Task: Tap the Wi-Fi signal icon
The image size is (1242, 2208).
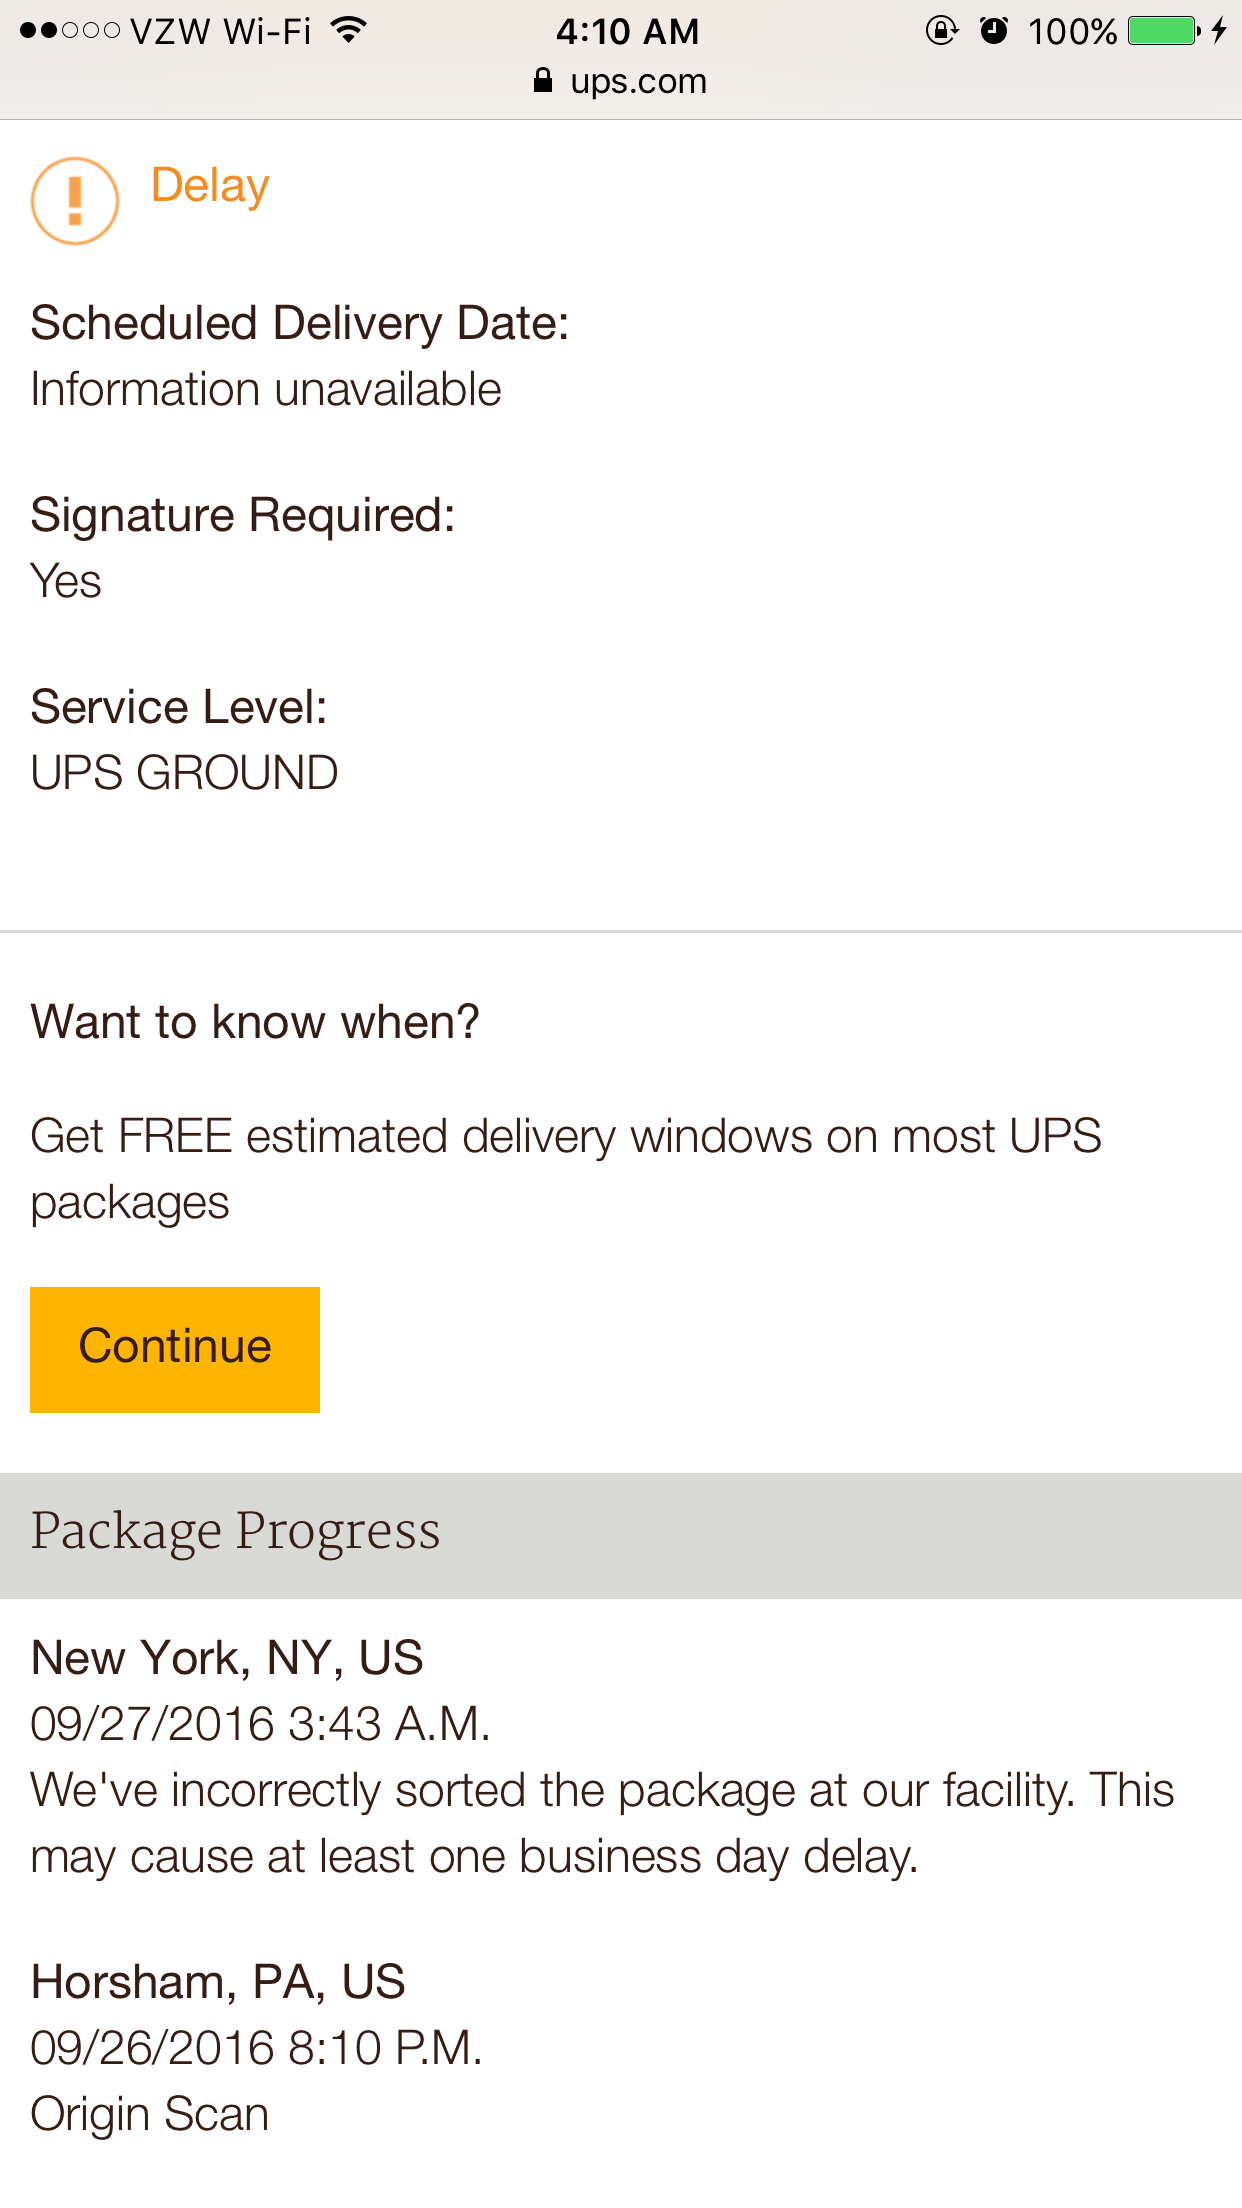Action: coord(349,30)
